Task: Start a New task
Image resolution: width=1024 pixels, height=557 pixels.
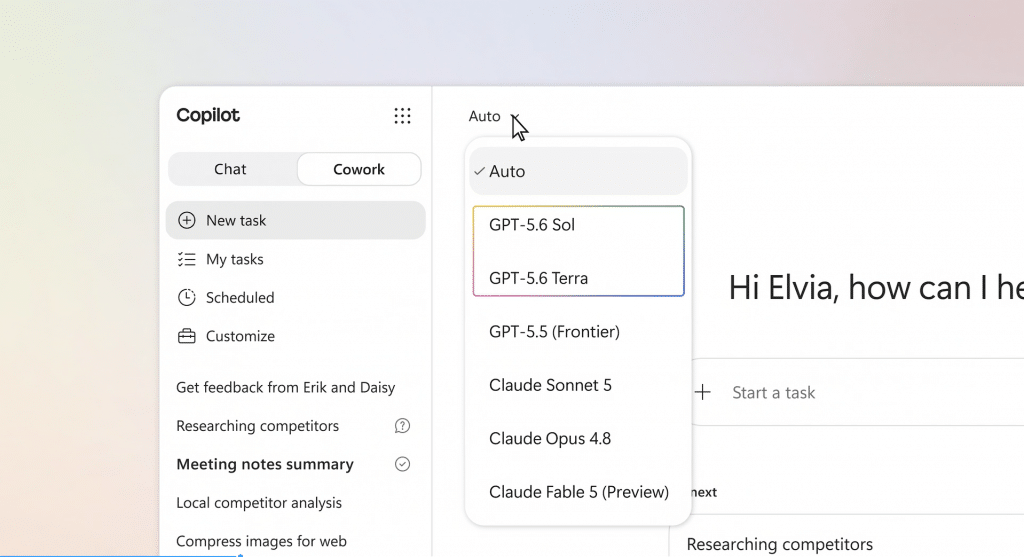Action: (x=296, y=220)
